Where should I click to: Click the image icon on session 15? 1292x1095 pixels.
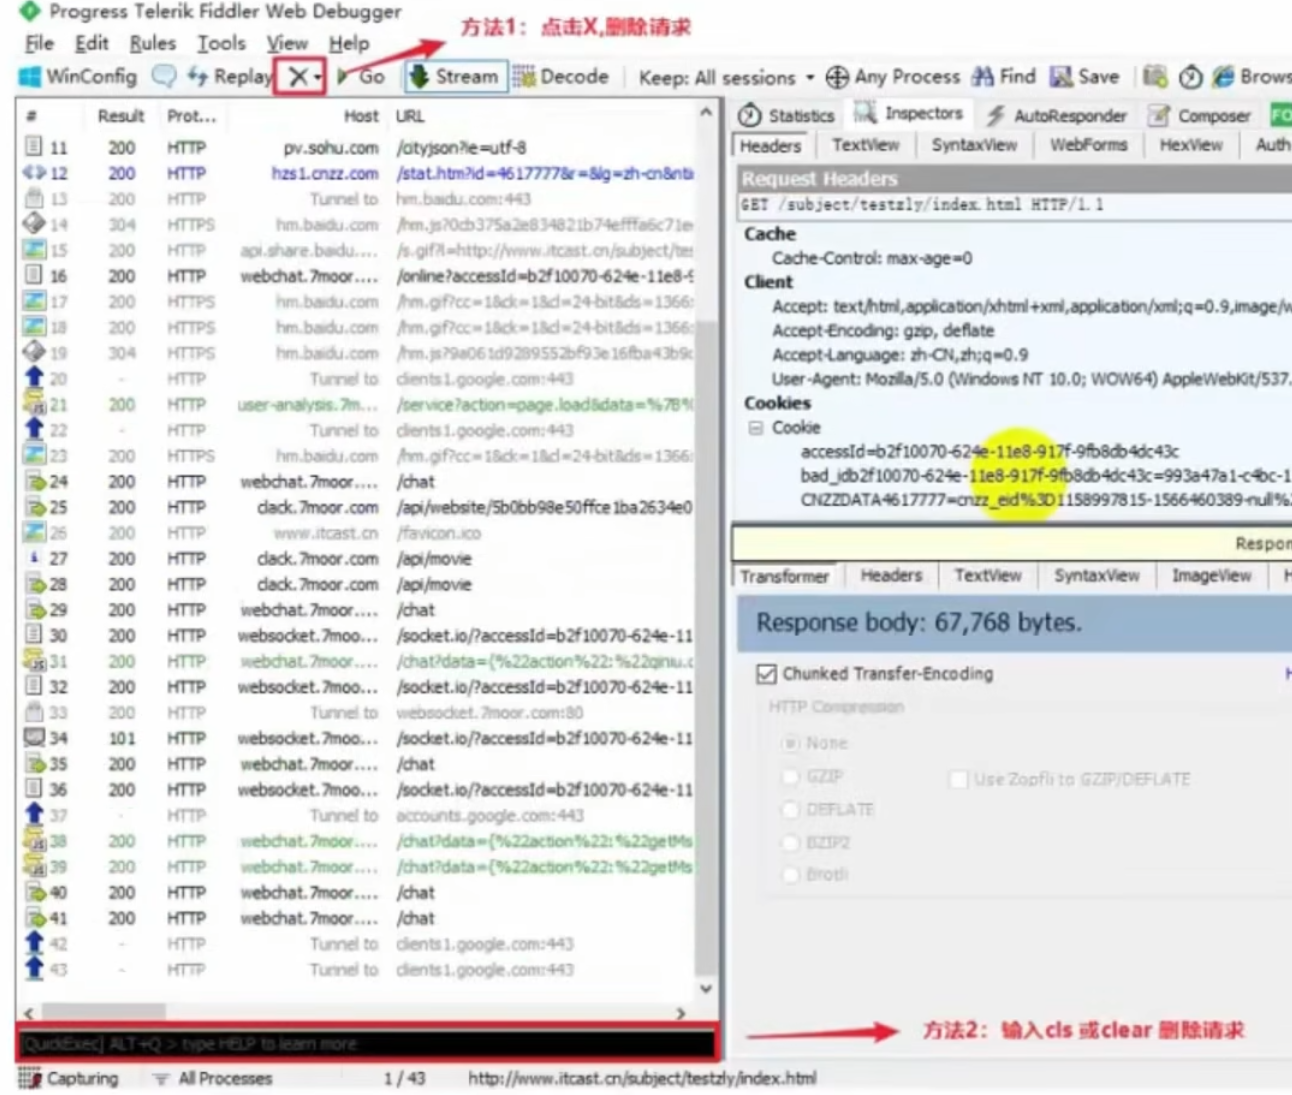point(33,250)
